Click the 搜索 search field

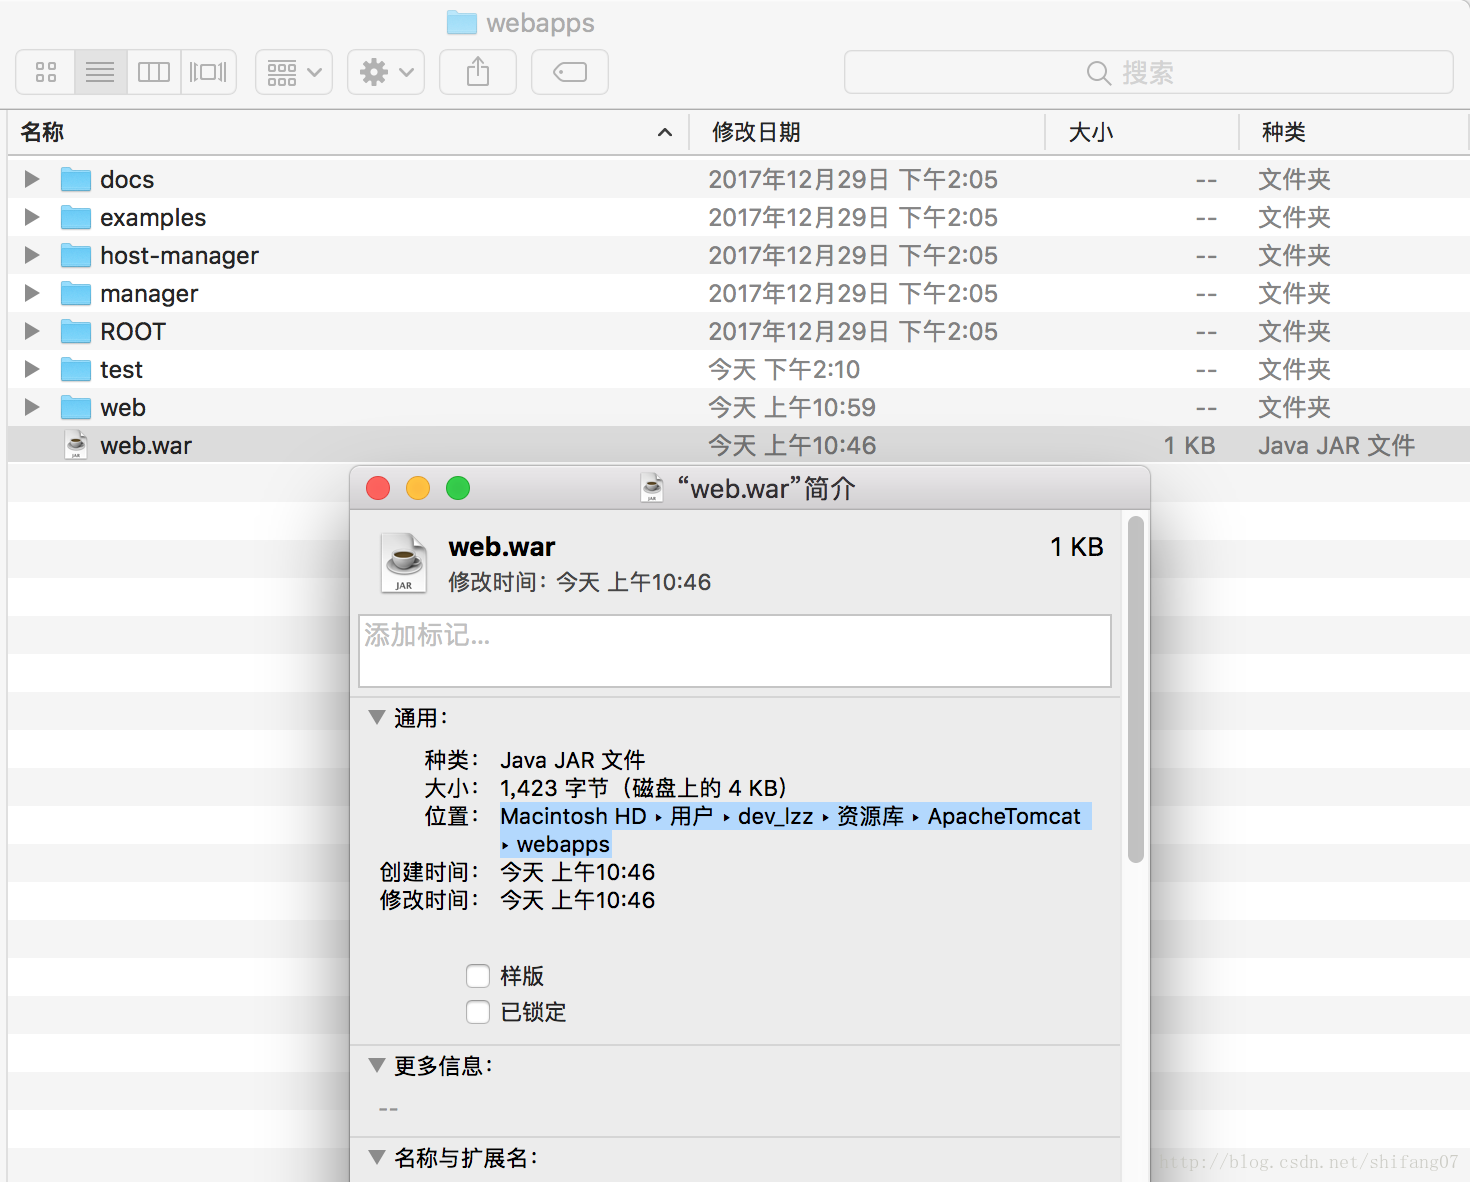[1148, 72]
